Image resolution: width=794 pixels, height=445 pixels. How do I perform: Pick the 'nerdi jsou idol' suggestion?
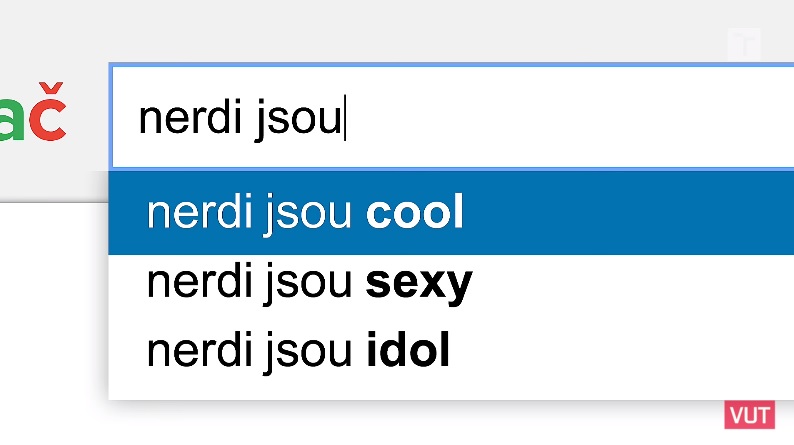pos(451,350)
